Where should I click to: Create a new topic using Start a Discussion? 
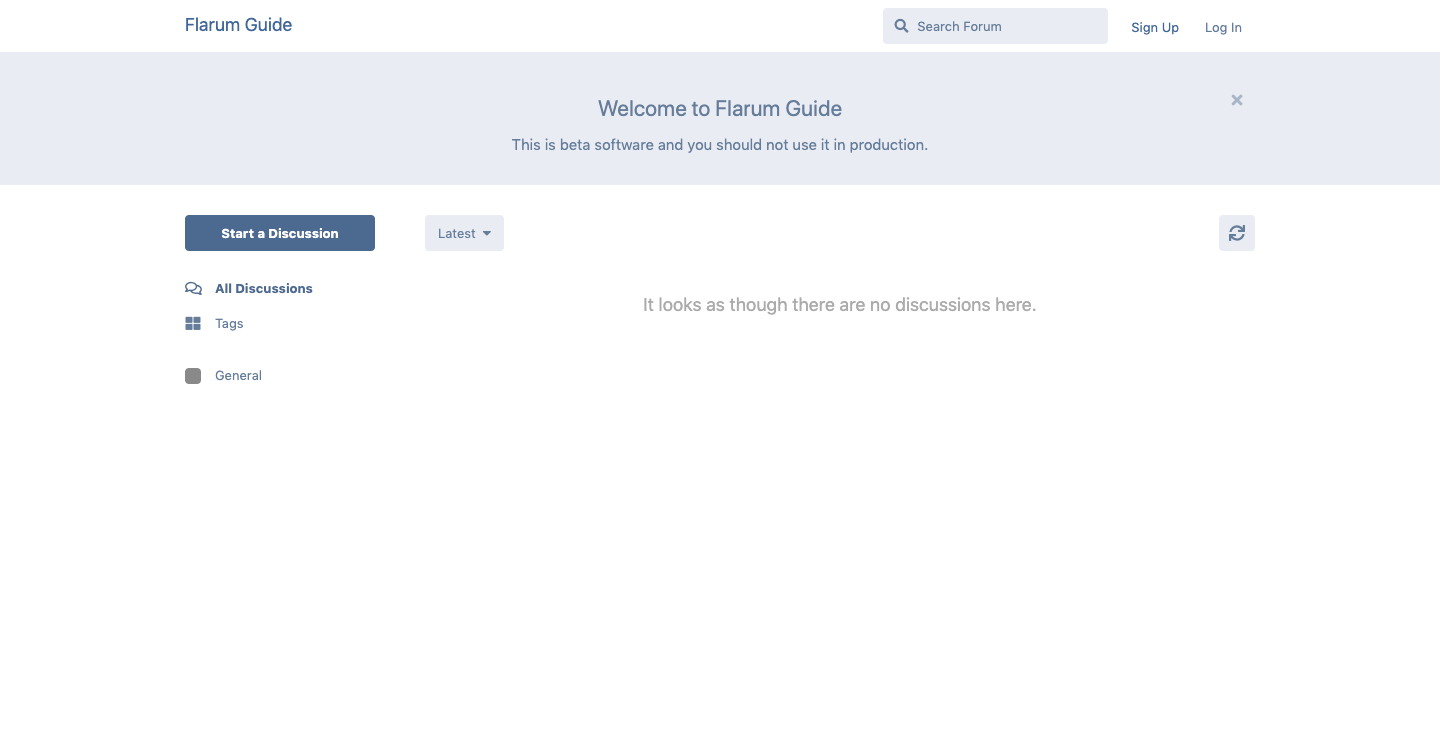279,233
